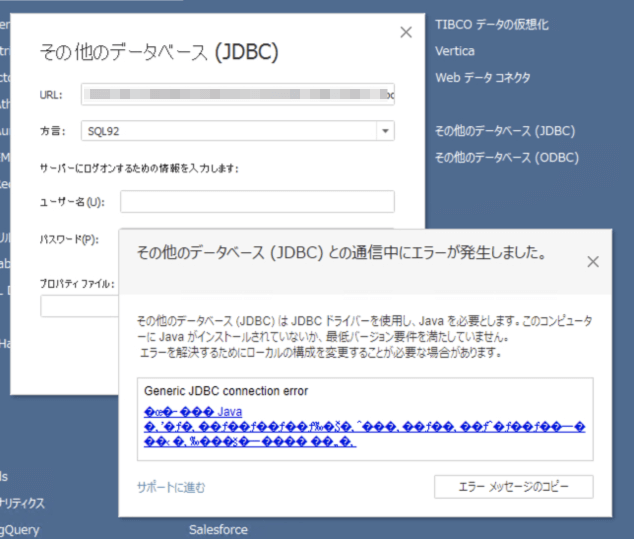Select the TIBCO データの仮想化 connector
This screenshot has height=539, width=634.
coord(492,25)
